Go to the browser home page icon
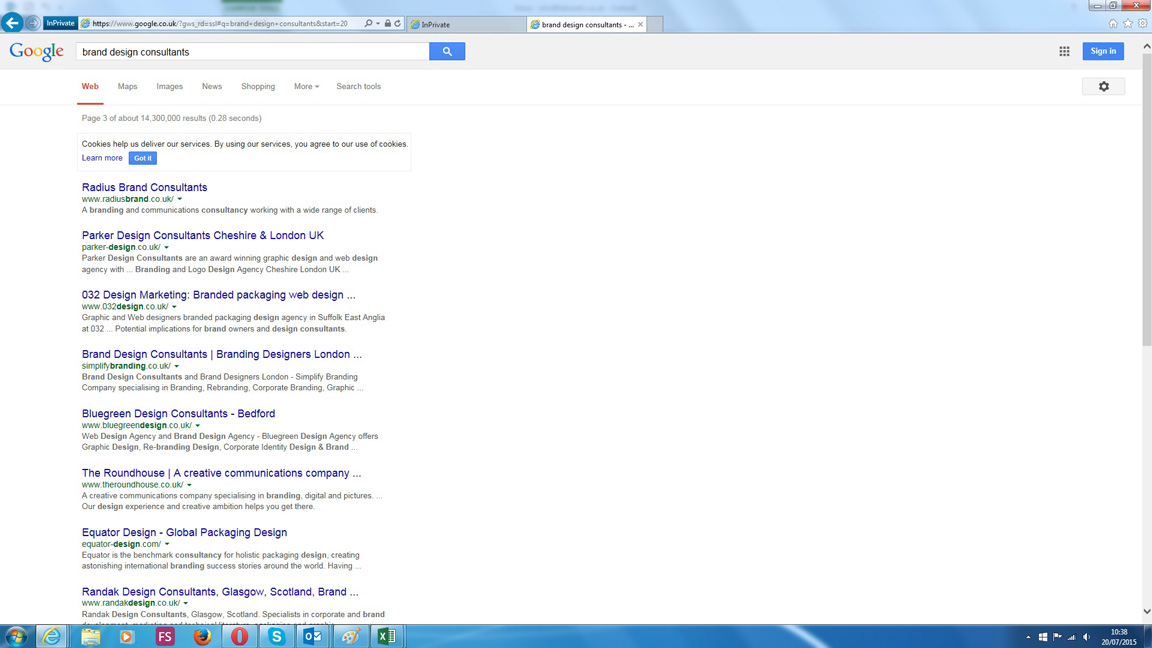The height and width of the screenshot is (648, 1152). pyautogui.click(x=1113, y=23)
